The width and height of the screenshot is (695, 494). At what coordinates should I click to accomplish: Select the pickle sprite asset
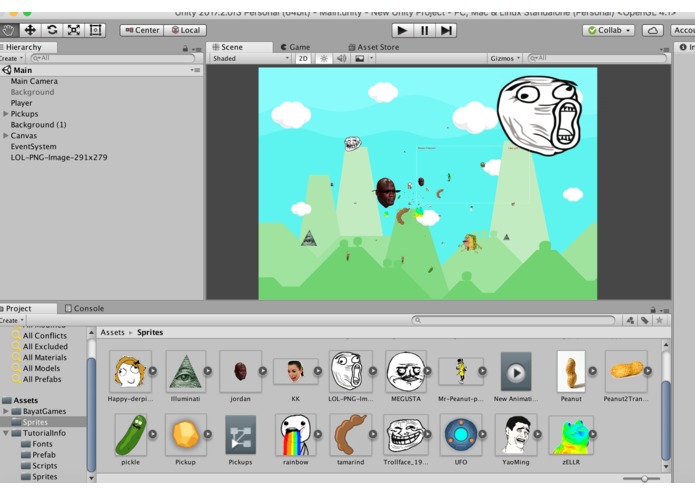[x=131, y=439]
